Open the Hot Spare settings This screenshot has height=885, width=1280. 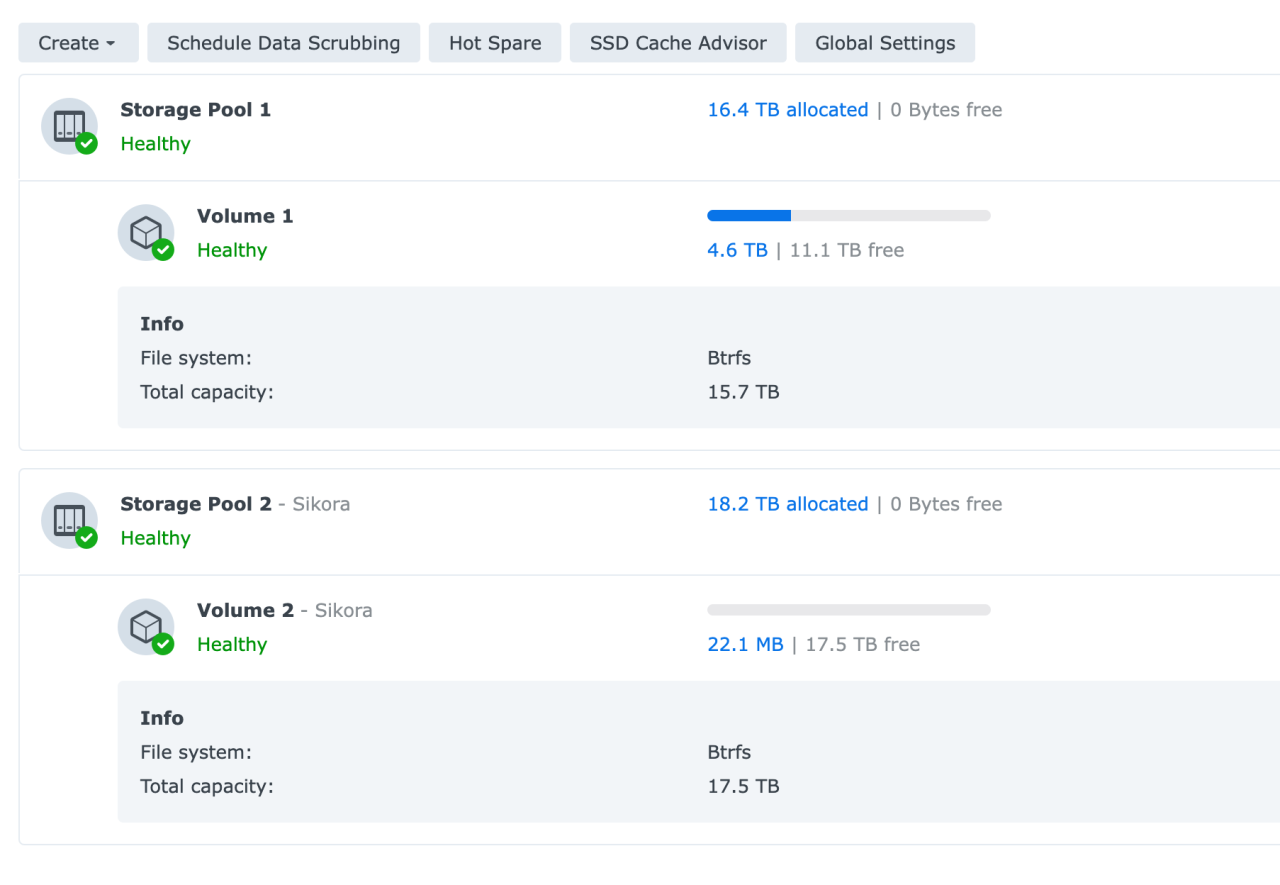tap(495, 43)
